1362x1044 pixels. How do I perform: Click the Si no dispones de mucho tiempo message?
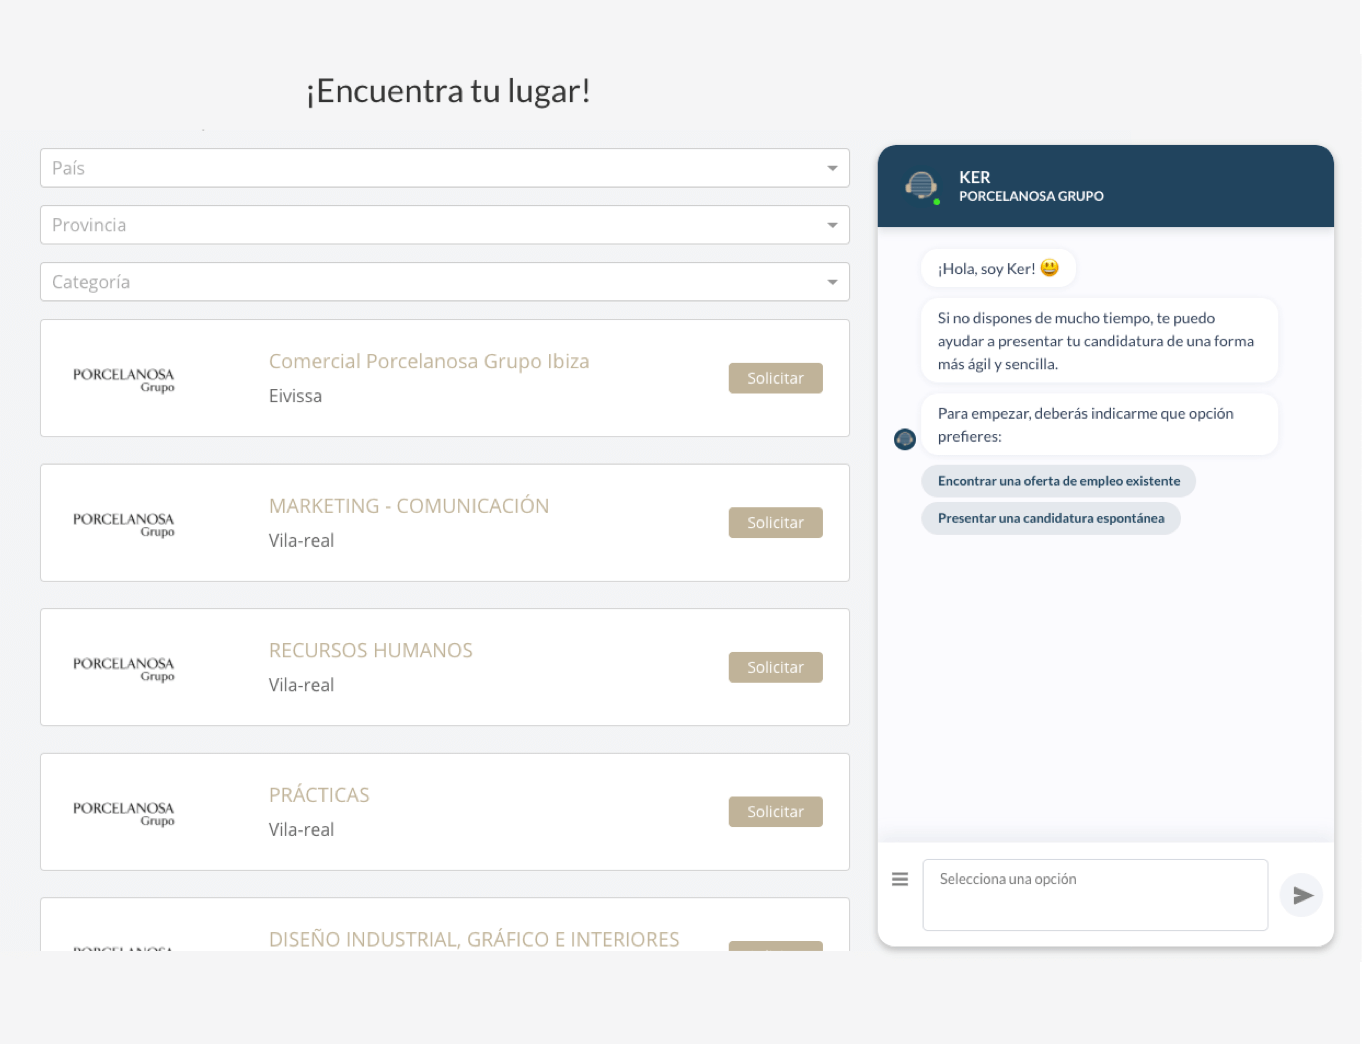1099,341
